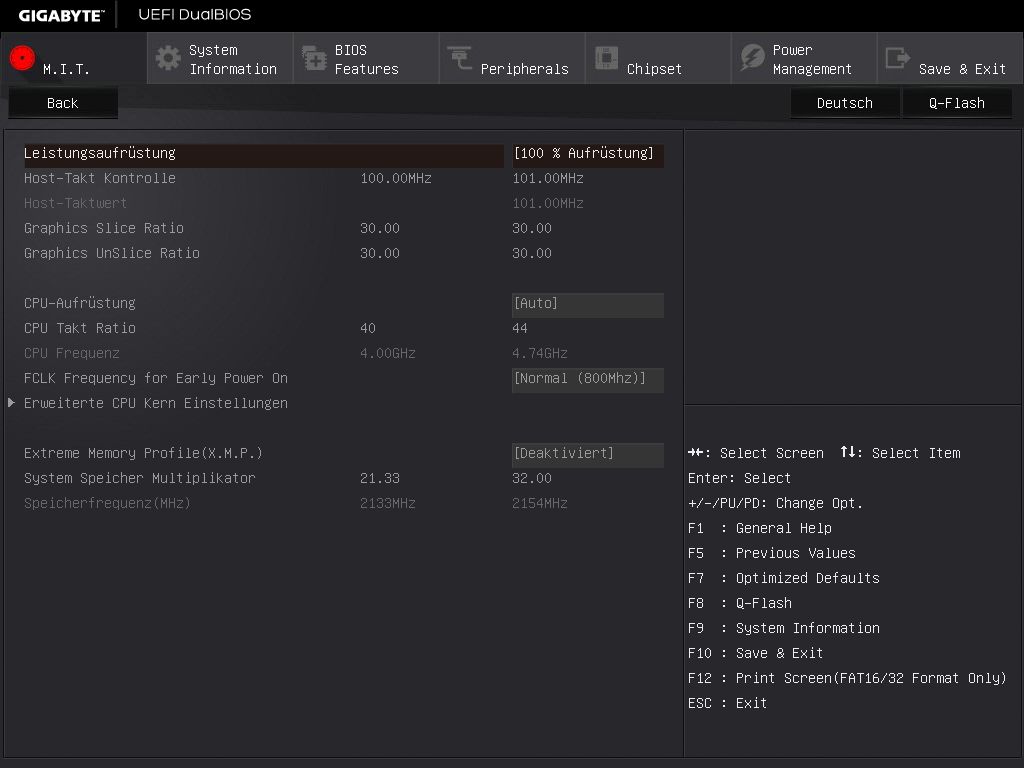
Task: Click the 4.00GHz default CPU frequency
Action: [x=388, y=353]
